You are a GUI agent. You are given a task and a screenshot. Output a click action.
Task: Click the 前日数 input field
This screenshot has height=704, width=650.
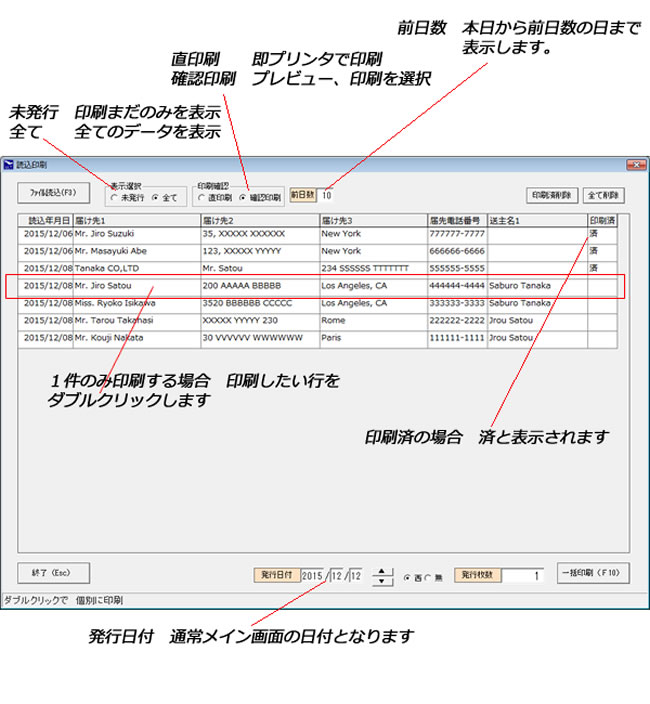pyautogui.click(x=331, y=196)
